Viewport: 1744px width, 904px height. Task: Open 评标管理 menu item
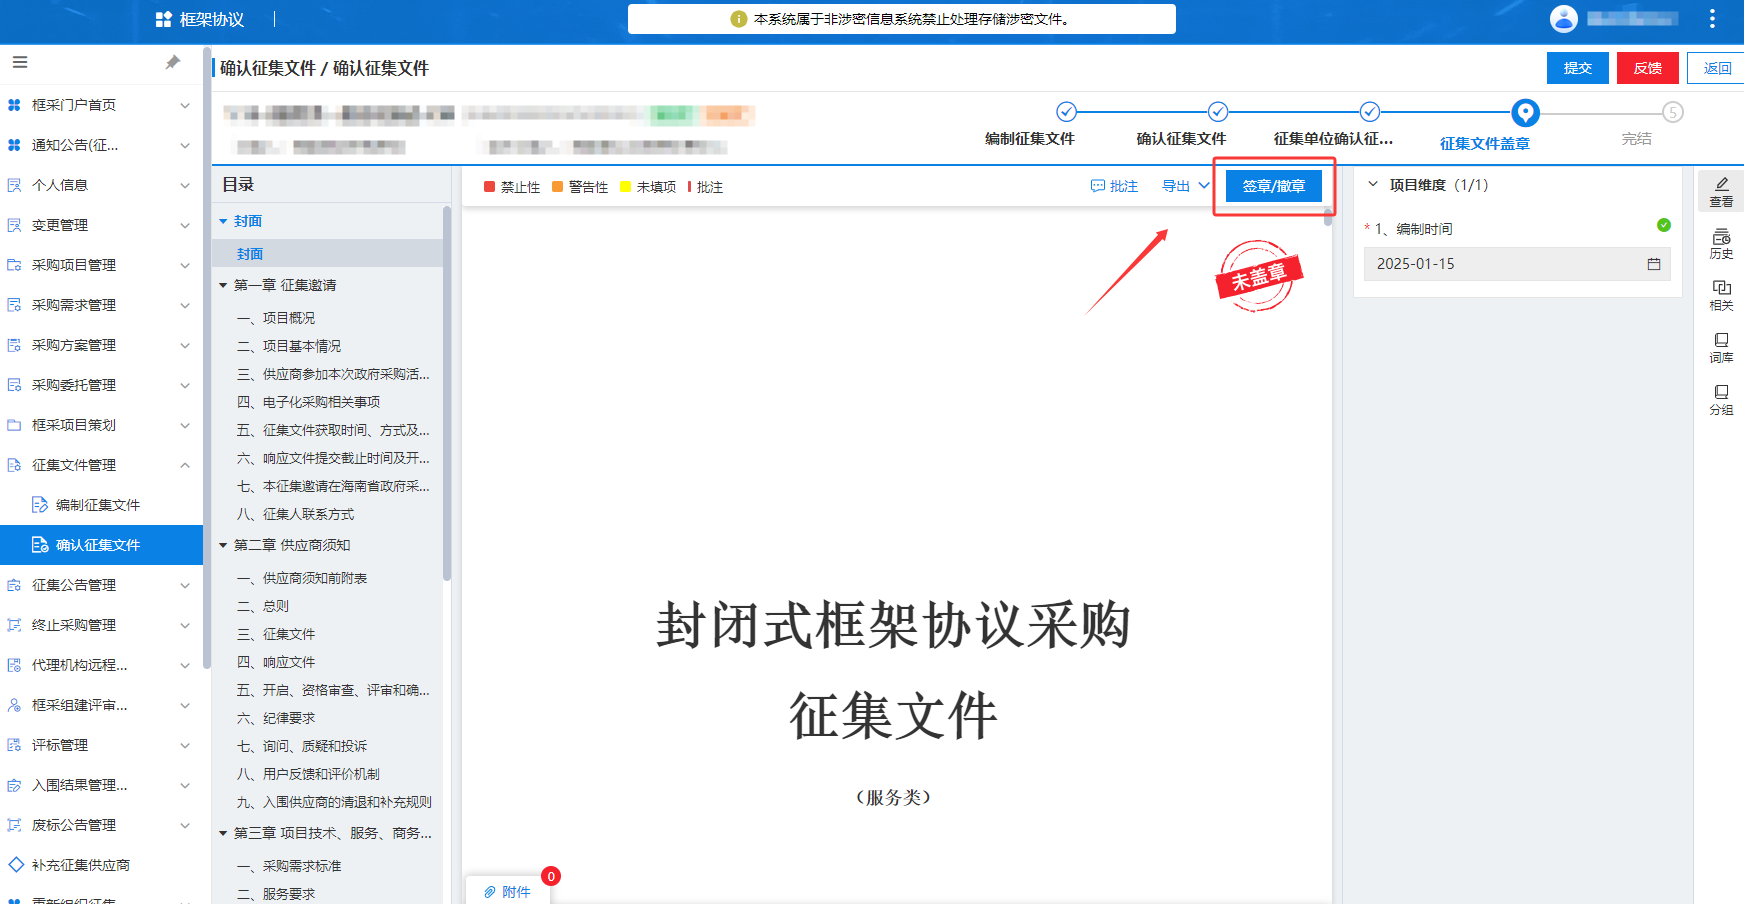click(101, 745)
